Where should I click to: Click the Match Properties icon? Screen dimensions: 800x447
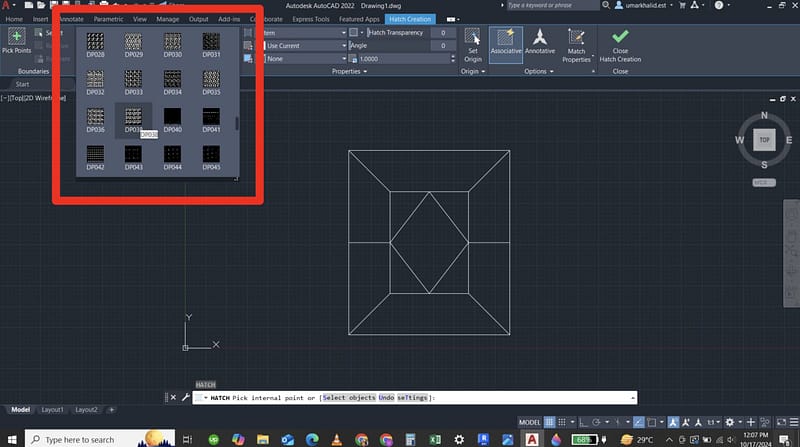click(576, 42)
